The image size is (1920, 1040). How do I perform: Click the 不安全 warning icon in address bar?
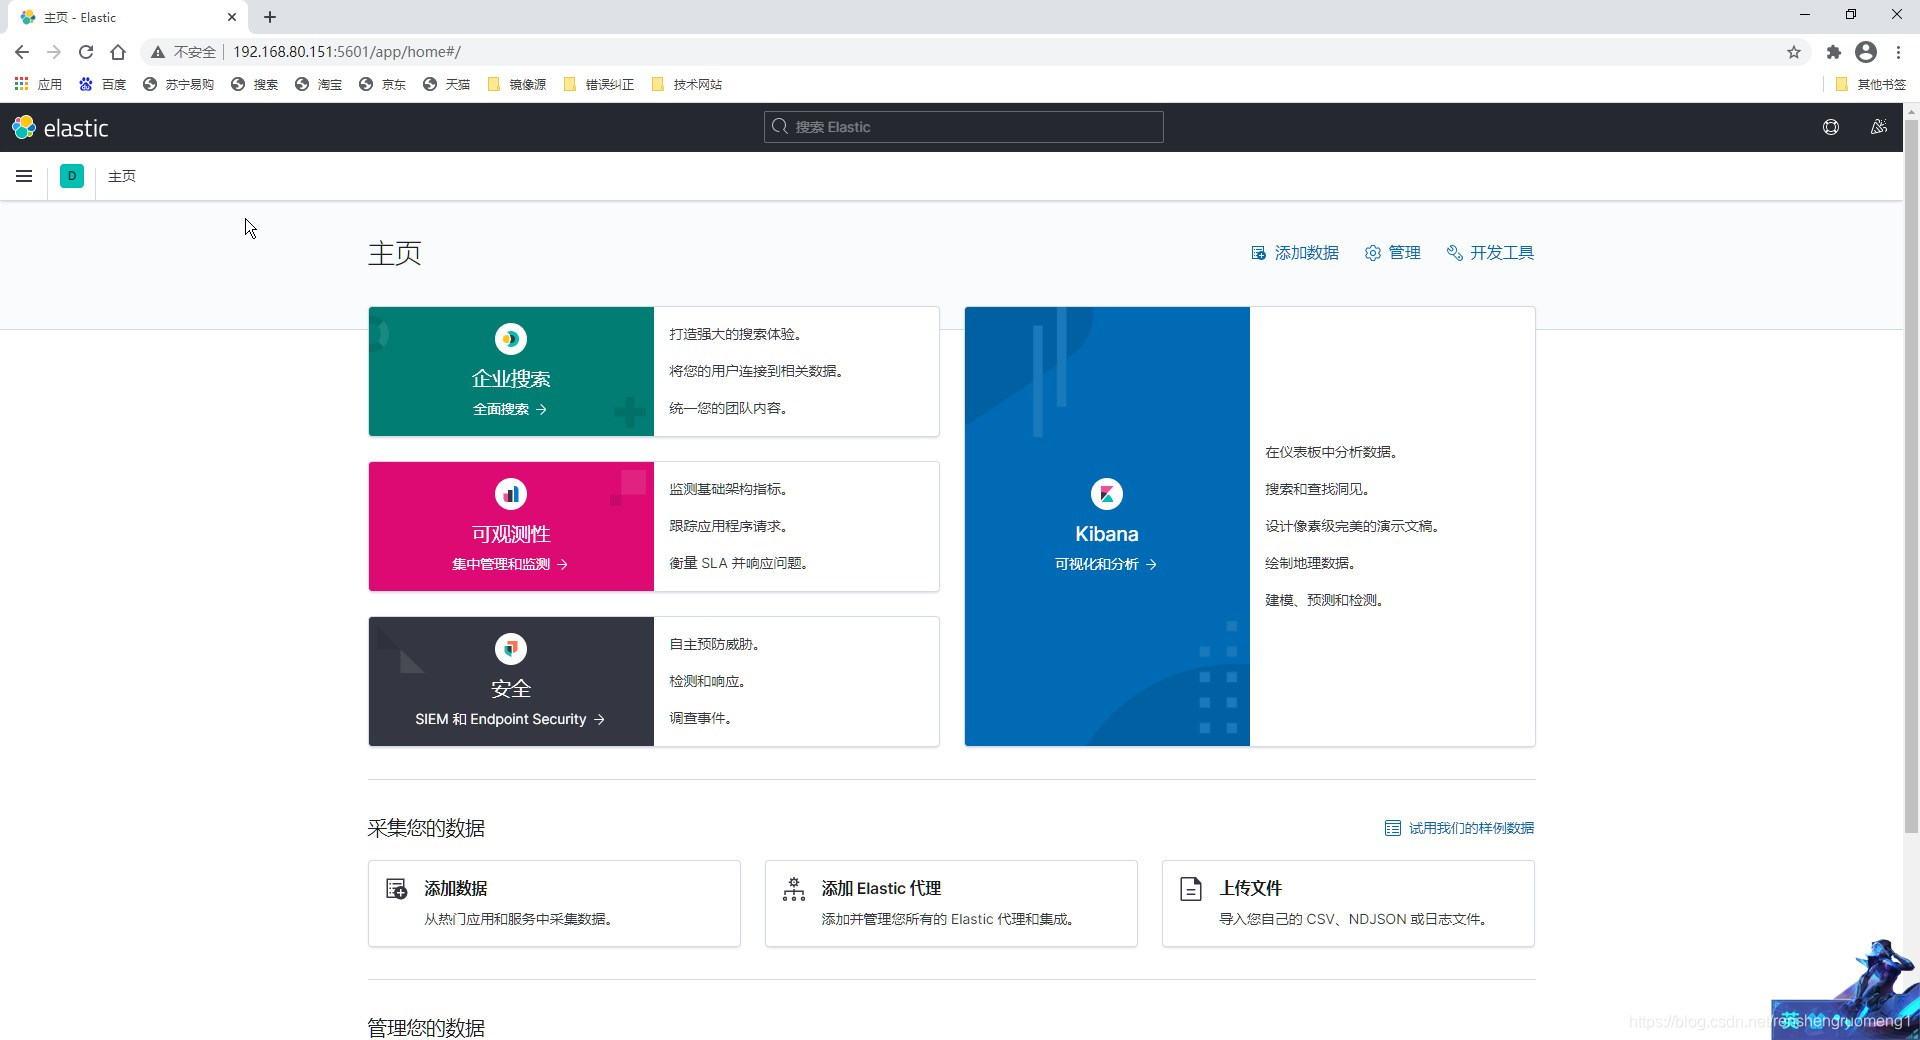[157, 52]
